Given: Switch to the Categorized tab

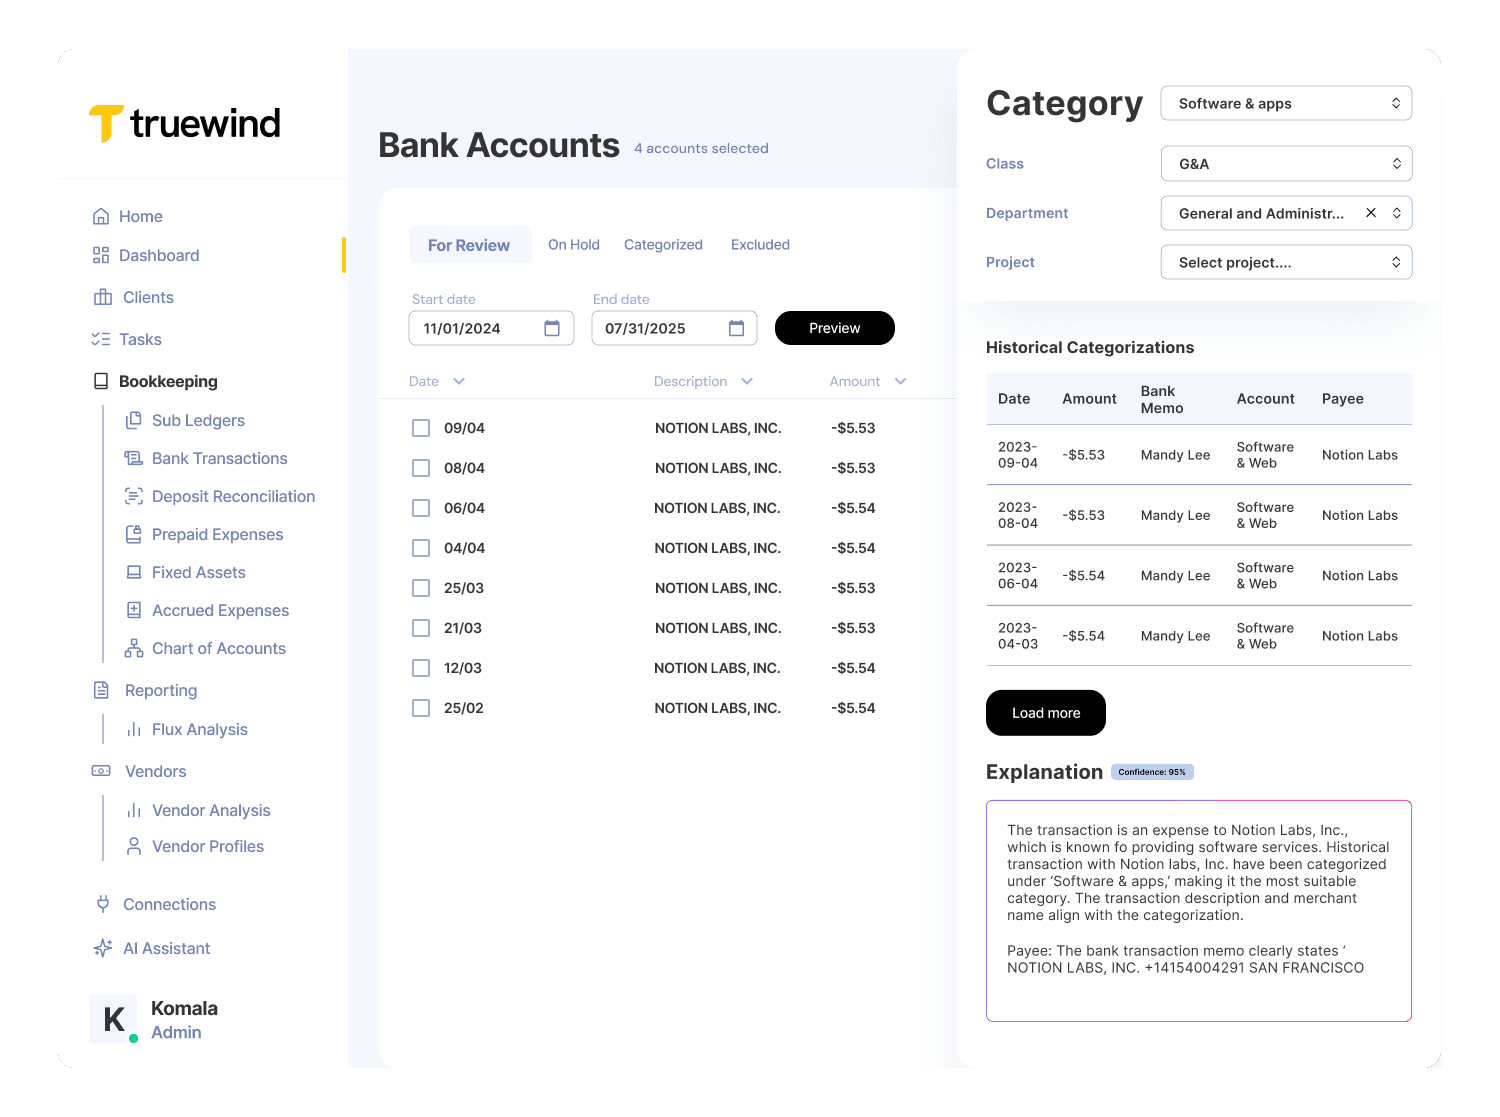Looking at the screenshot, I should [663, 244].
